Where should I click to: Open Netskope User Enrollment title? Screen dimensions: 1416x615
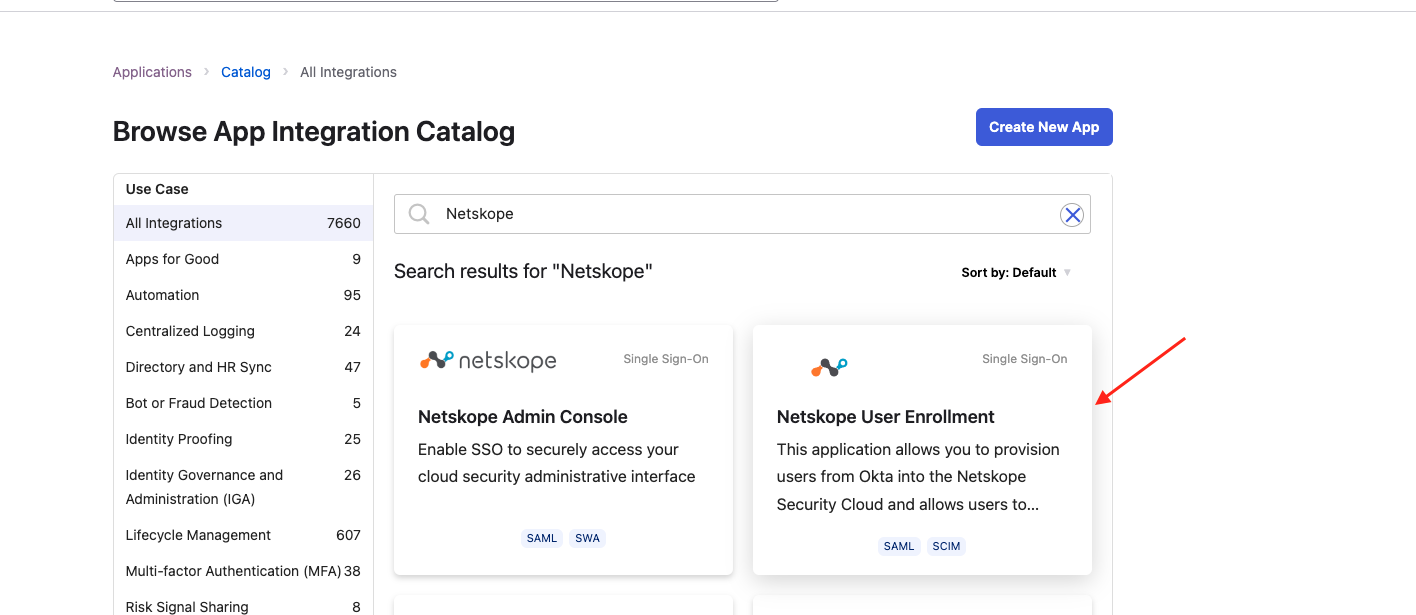[x=886, y=417]
